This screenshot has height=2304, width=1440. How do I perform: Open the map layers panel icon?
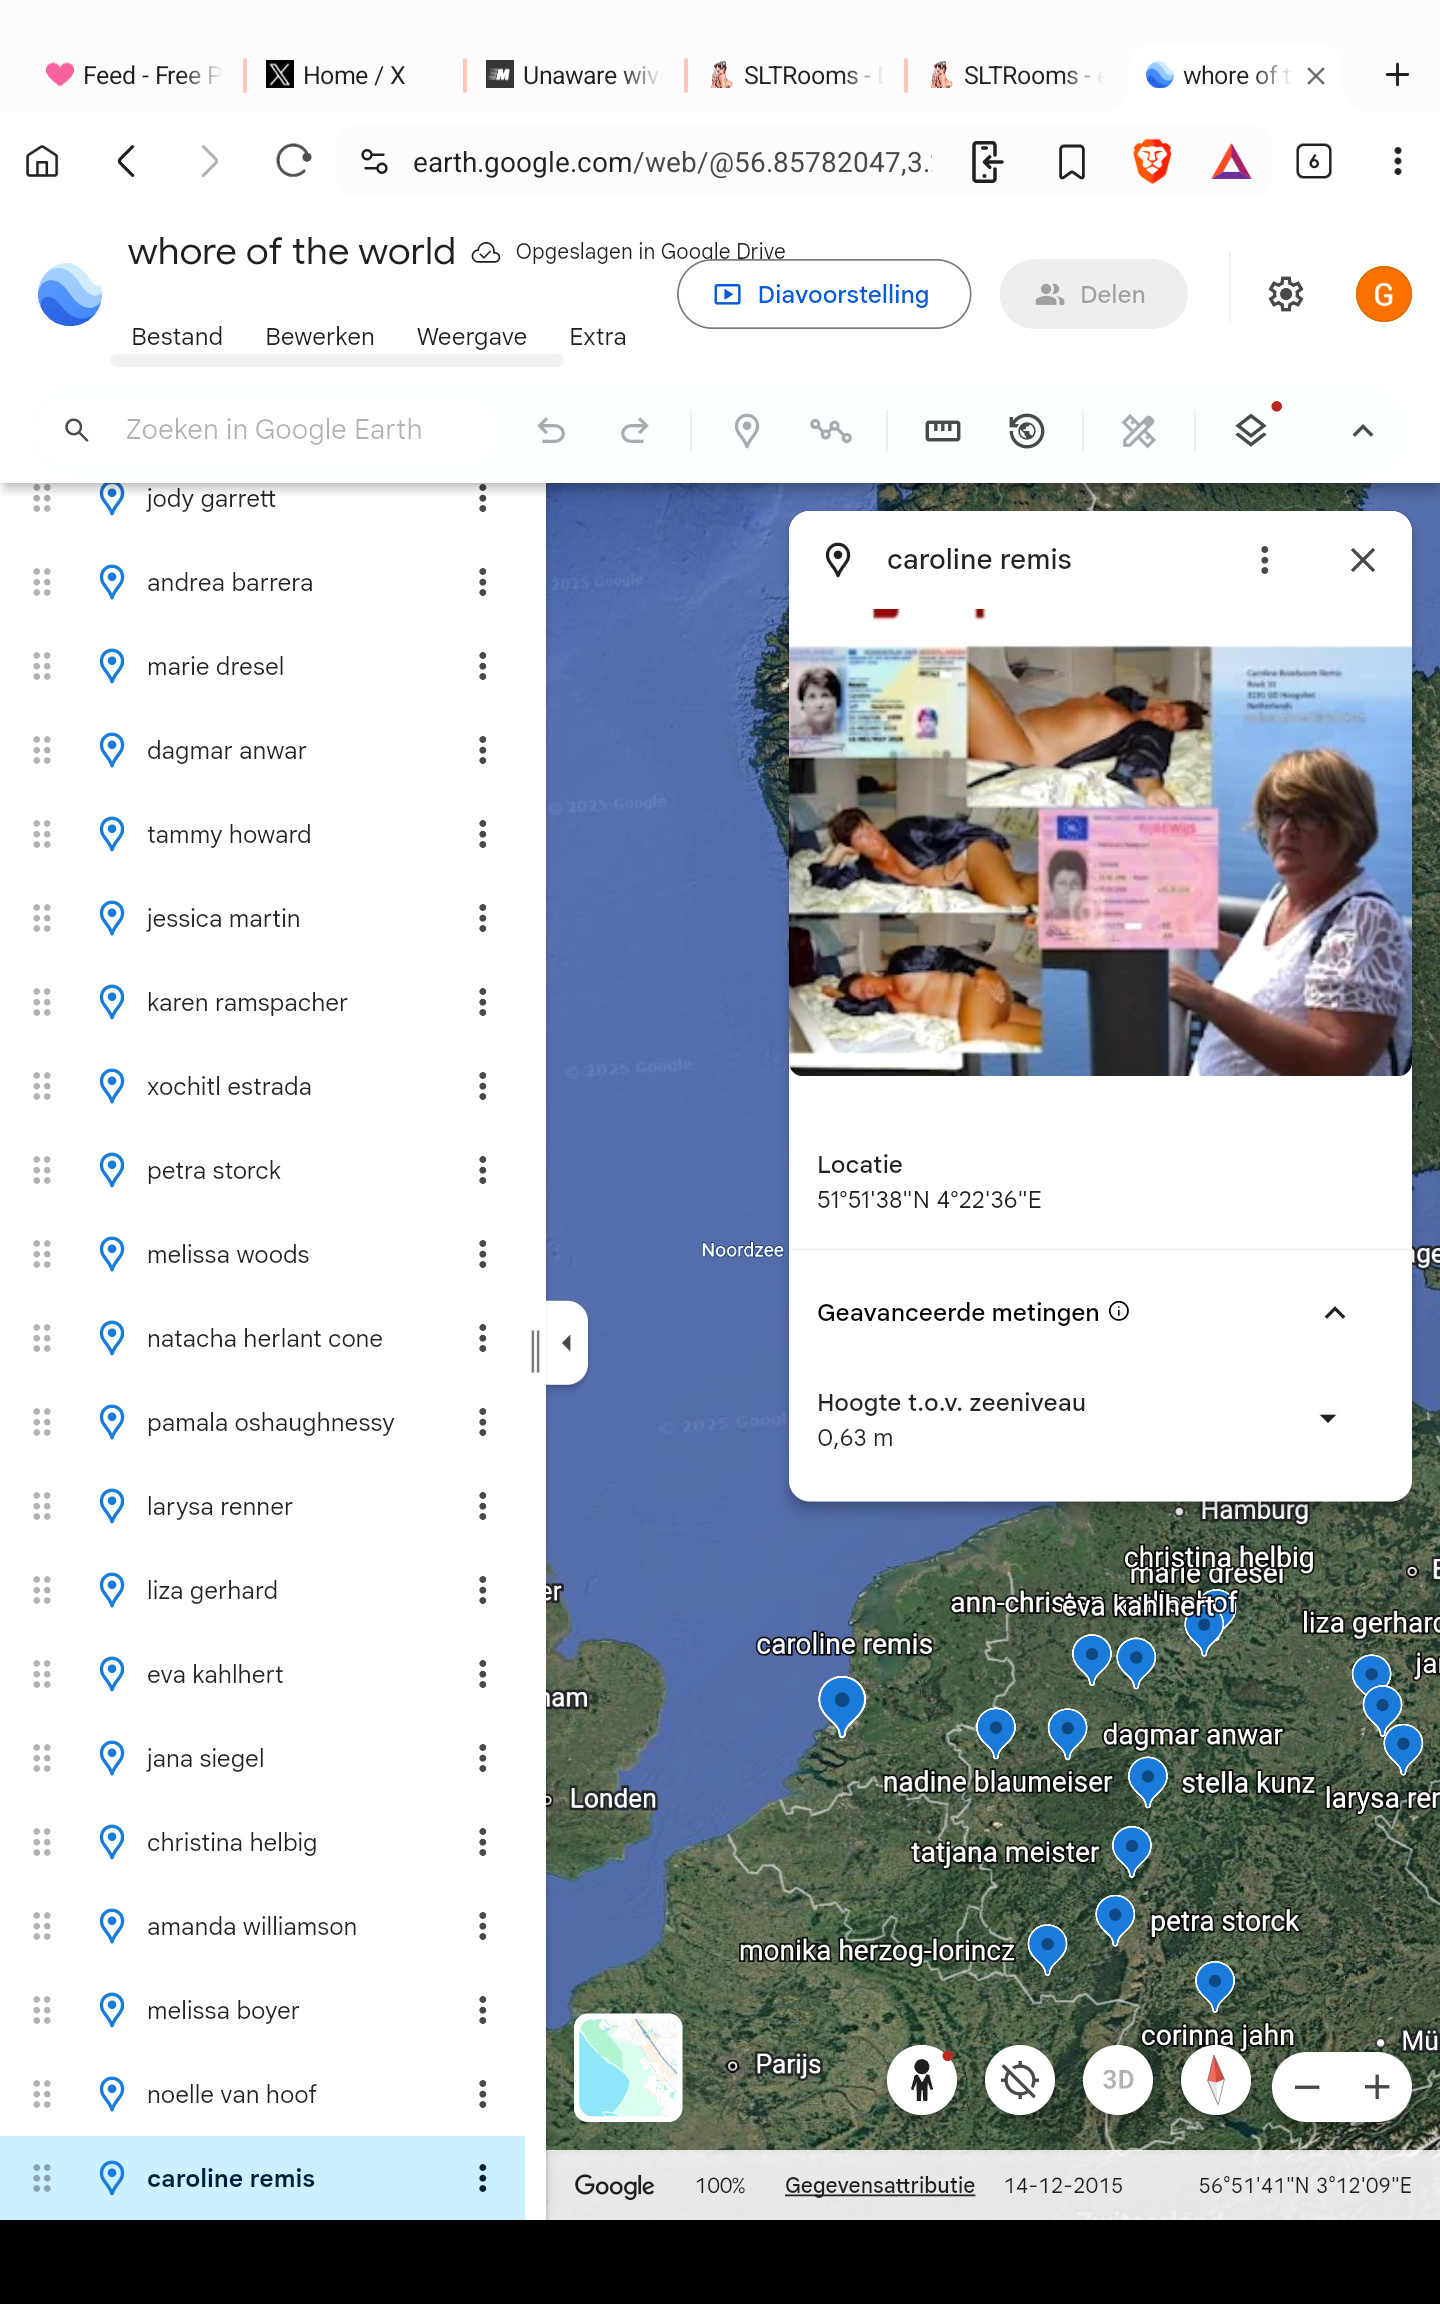click(1251, 431)
